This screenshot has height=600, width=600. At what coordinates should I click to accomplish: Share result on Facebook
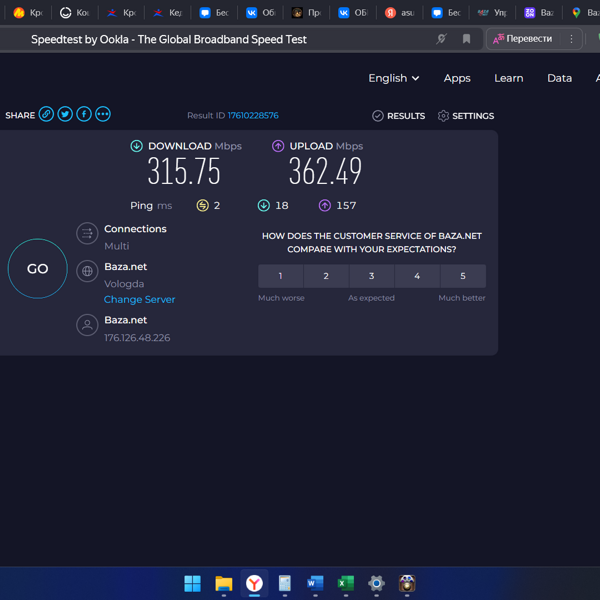pyautogui.click(x=84, y=114)
